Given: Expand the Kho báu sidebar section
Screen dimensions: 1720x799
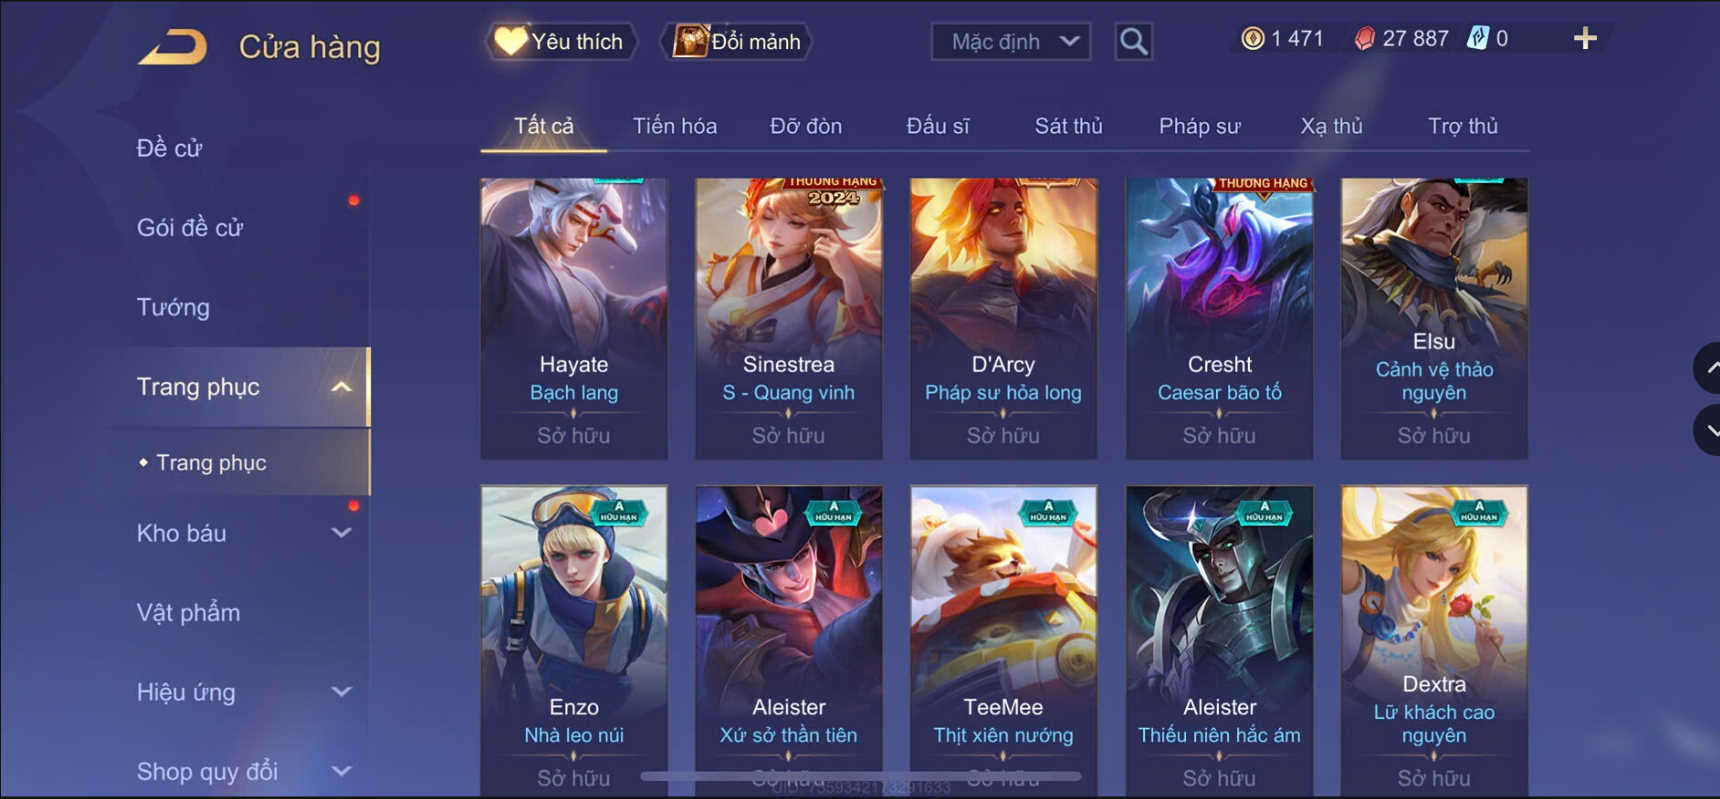Looking at the screenshot, I should click(x=341, y=533).
